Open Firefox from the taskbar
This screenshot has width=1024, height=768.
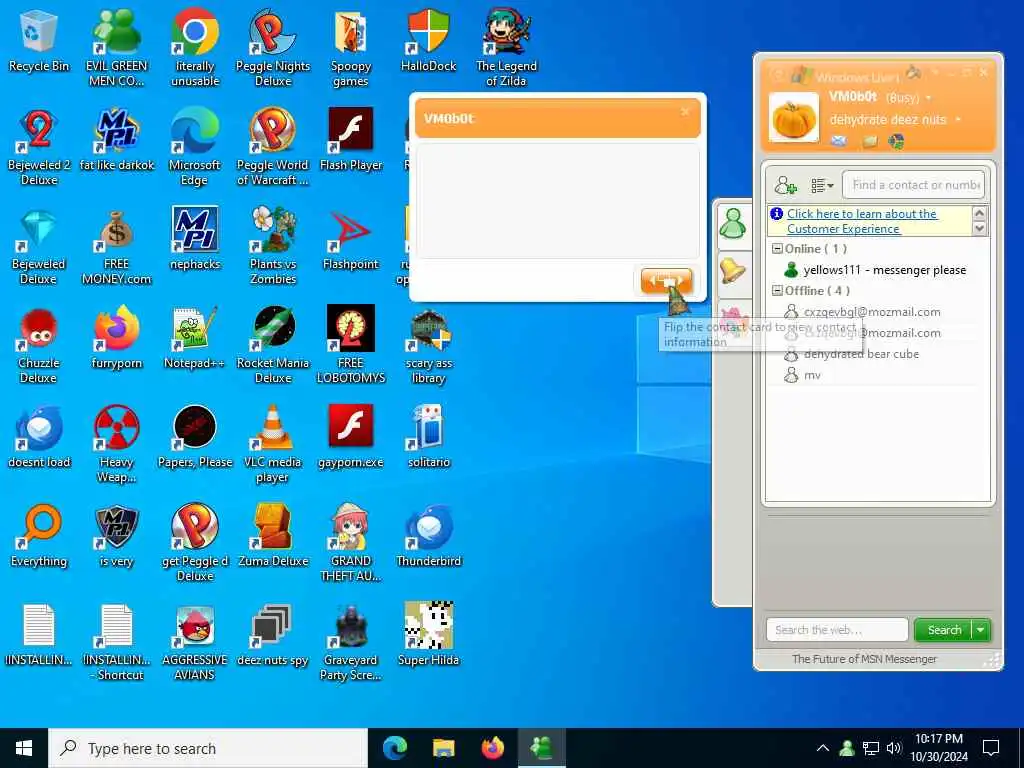pyautogui.click(x=493, y=748)
